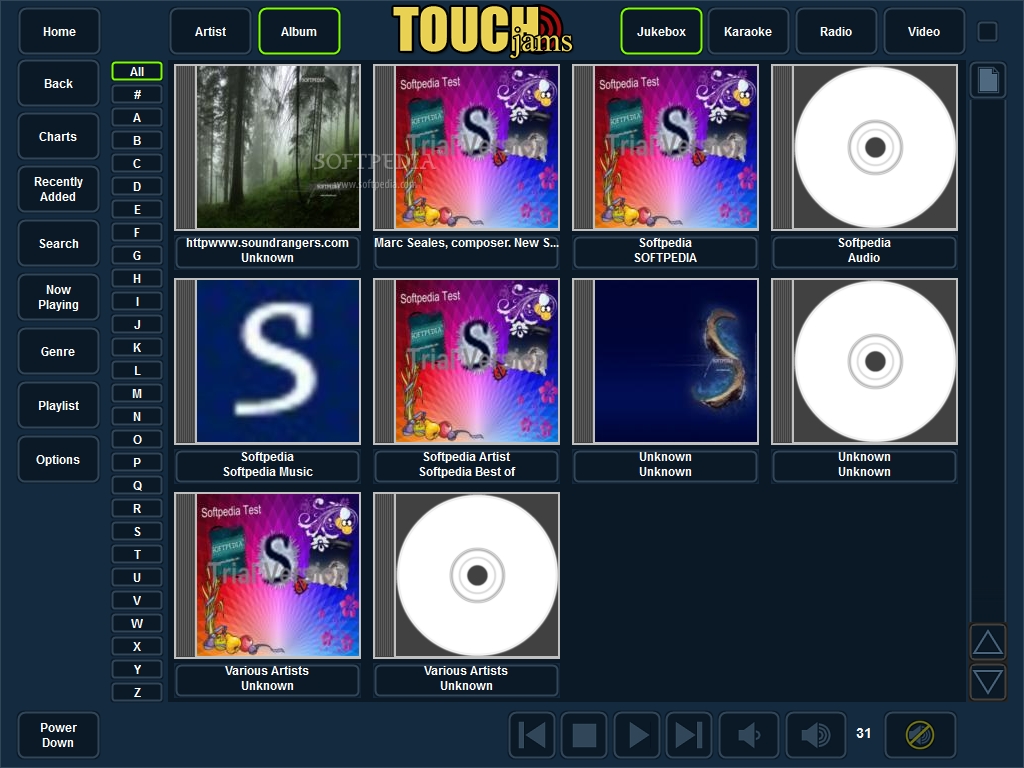
Task: Open the Search screen
Action: (x=59, y=244)
